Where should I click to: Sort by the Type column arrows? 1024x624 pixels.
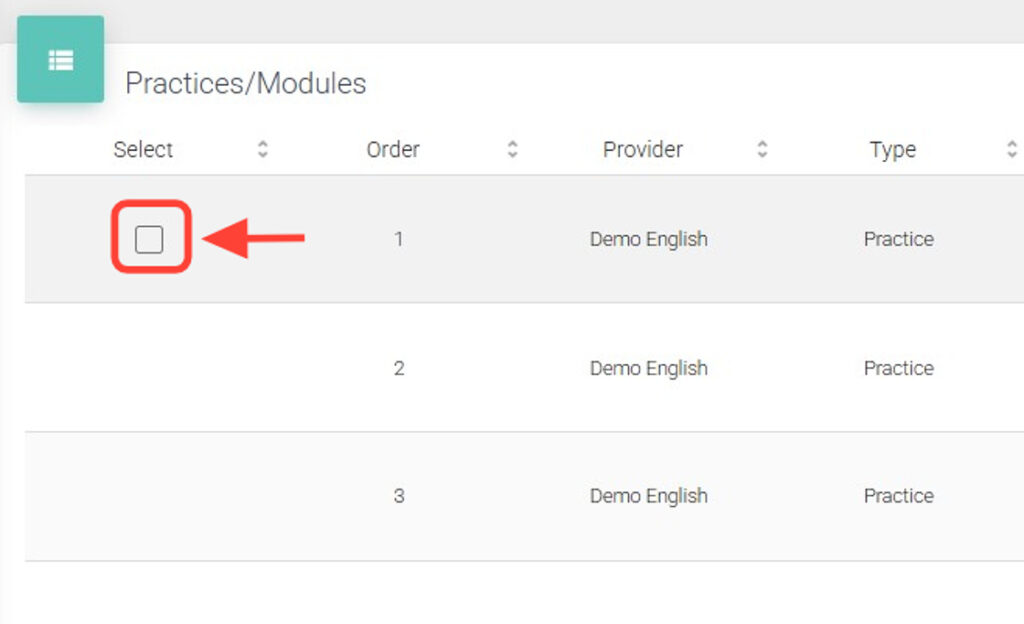(1011, 150)
